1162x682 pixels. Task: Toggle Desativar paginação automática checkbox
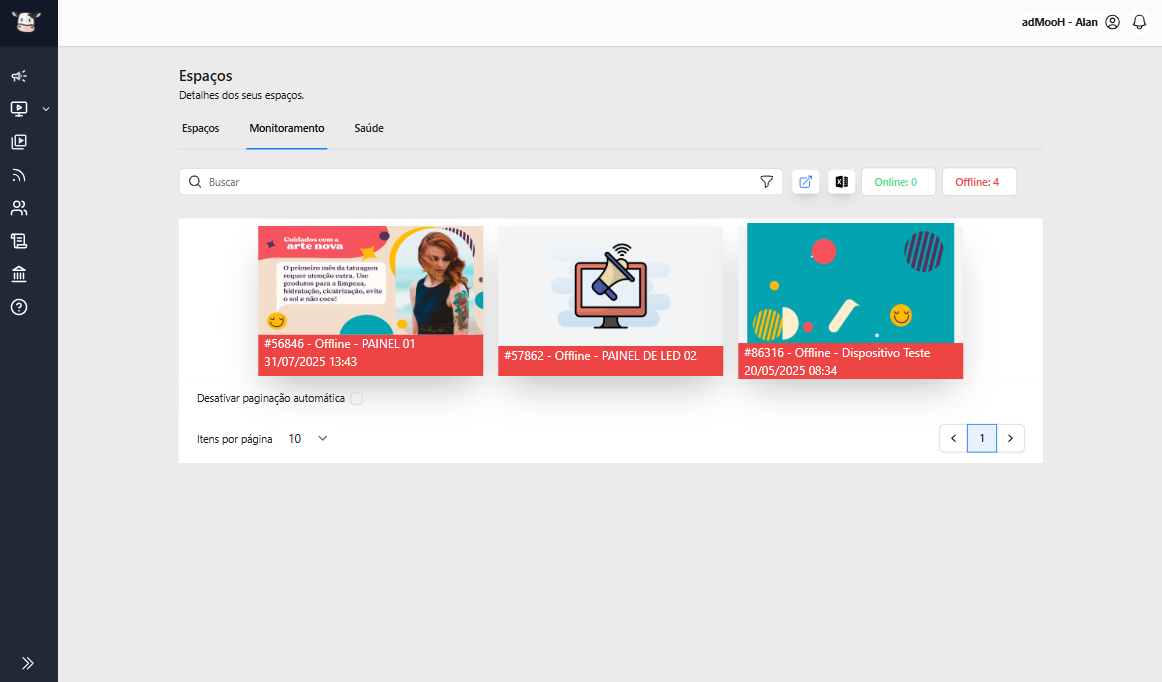[x=356, y=398]
